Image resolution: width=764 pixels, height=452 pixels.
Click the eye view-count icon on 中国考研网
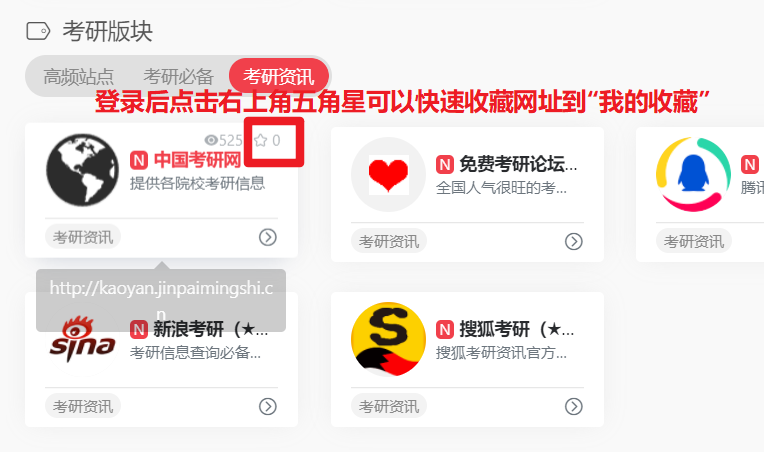[211, 140]
